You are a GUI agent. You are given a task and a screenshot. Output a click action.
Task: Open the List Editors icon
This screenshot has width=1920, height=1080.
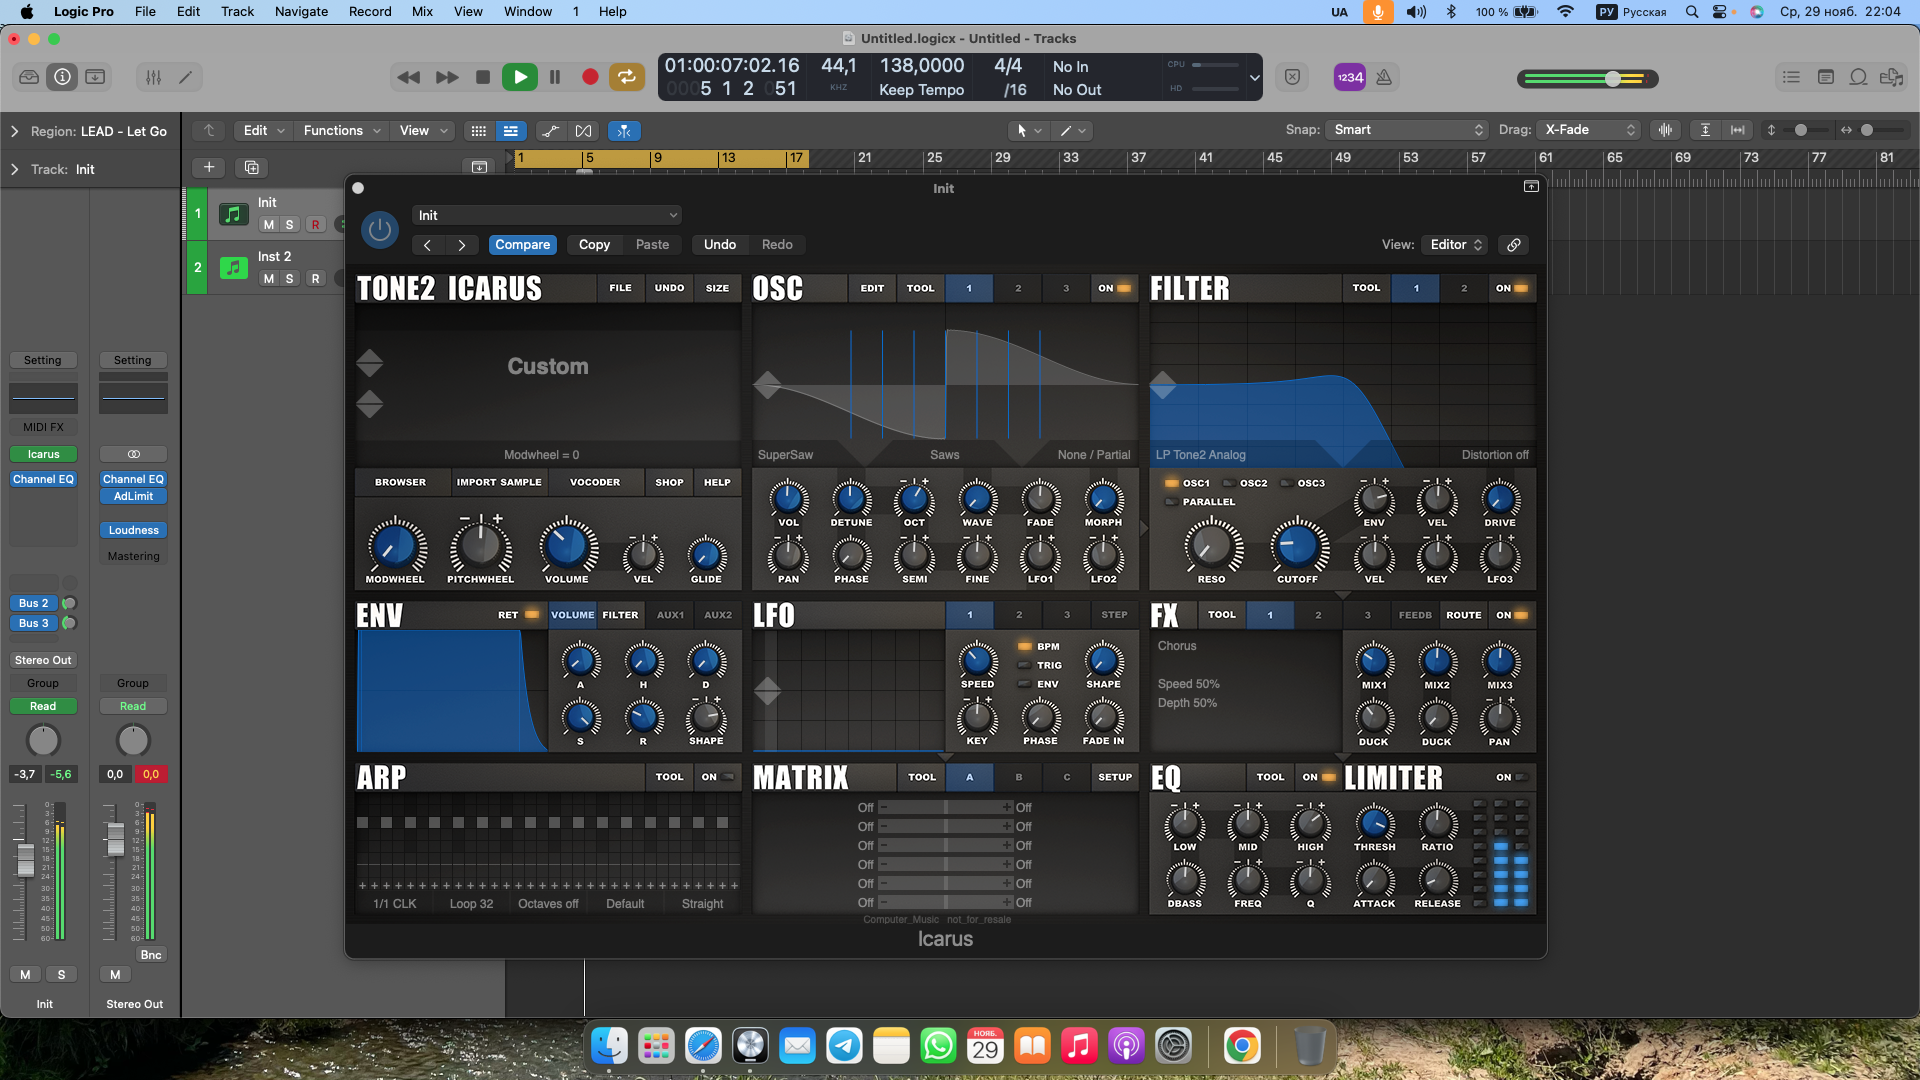[x=1791, y=77]
